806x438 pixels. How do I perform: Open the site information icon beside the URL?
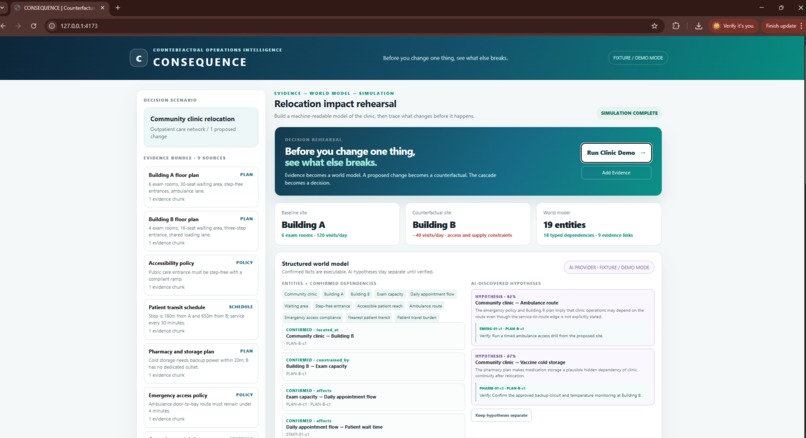(x=52, y=26)
